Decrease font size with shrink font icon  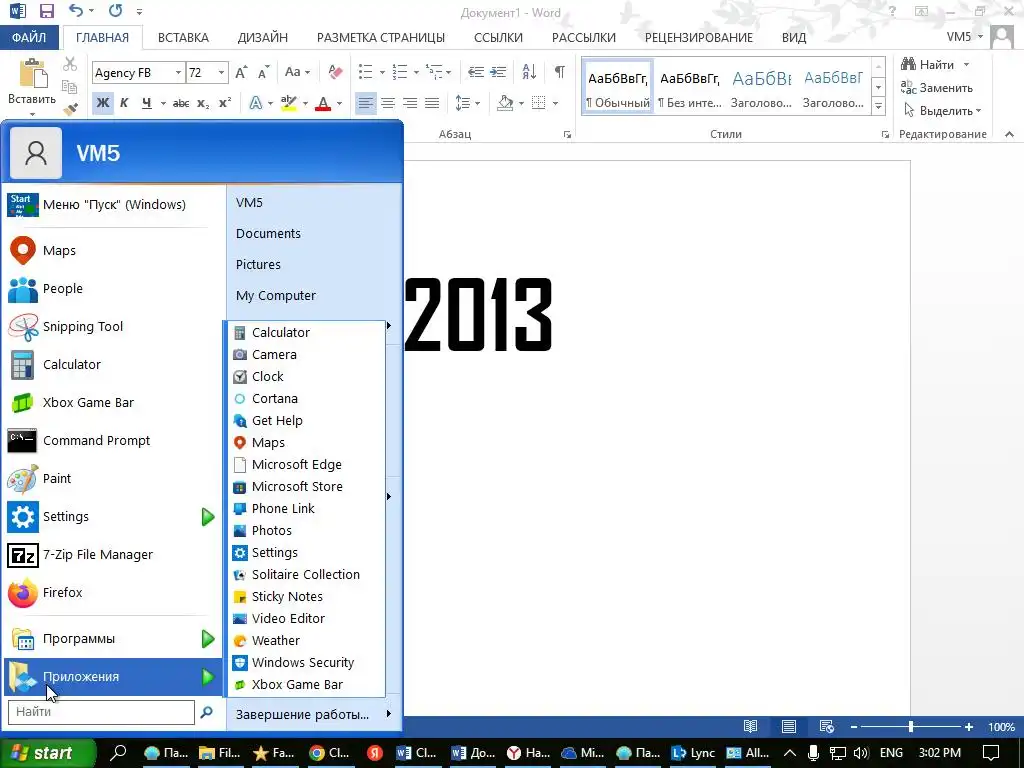(263, 72)
